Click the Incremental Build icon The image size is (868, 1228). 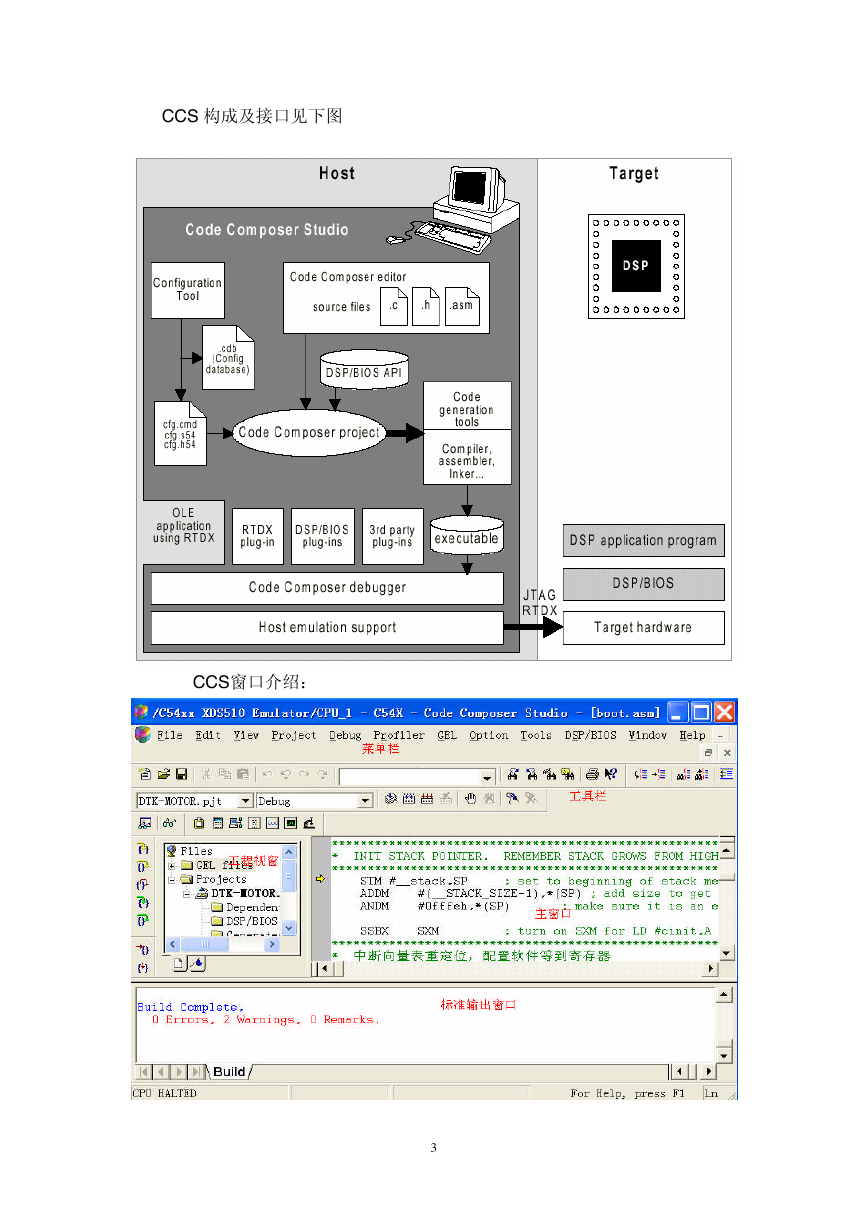(409, 799)
